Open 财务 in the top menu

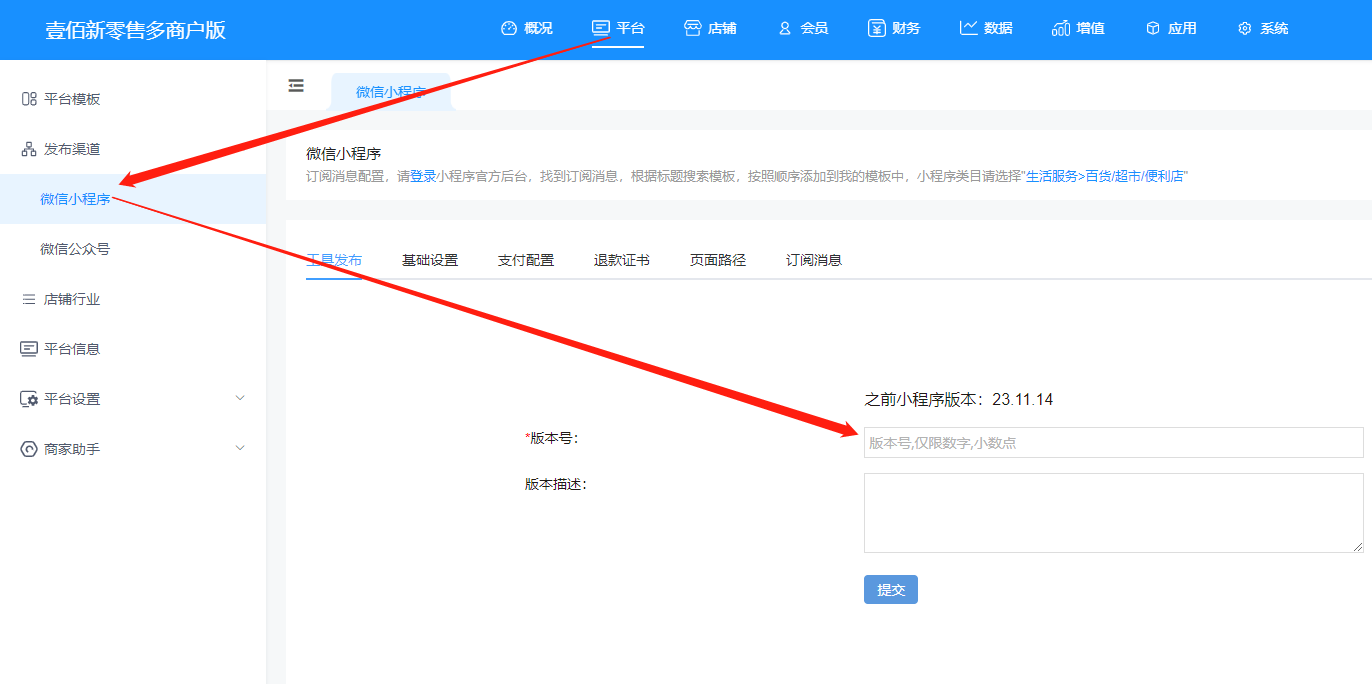[x=906, y=28]
